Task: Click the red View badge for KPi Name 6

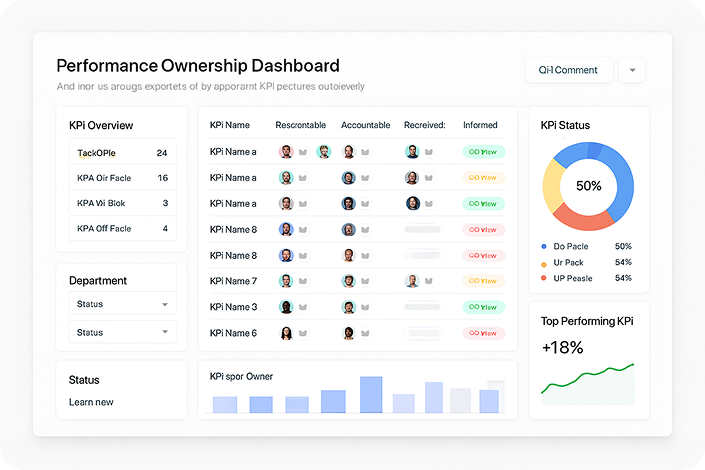Action: coord(483,333)
